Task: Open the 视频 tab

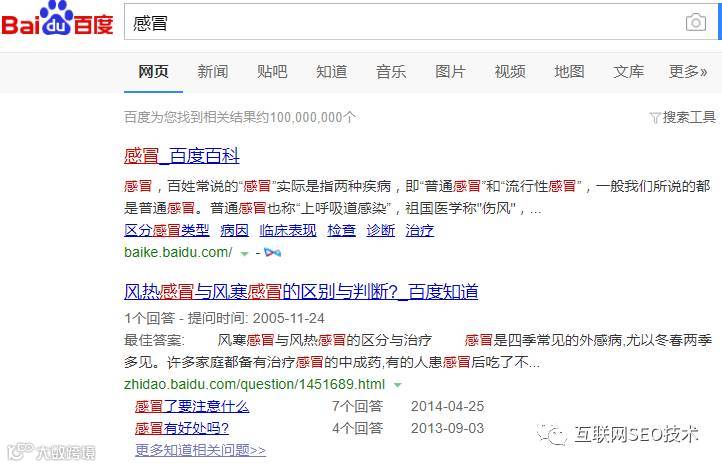Action: click(510, 72)
